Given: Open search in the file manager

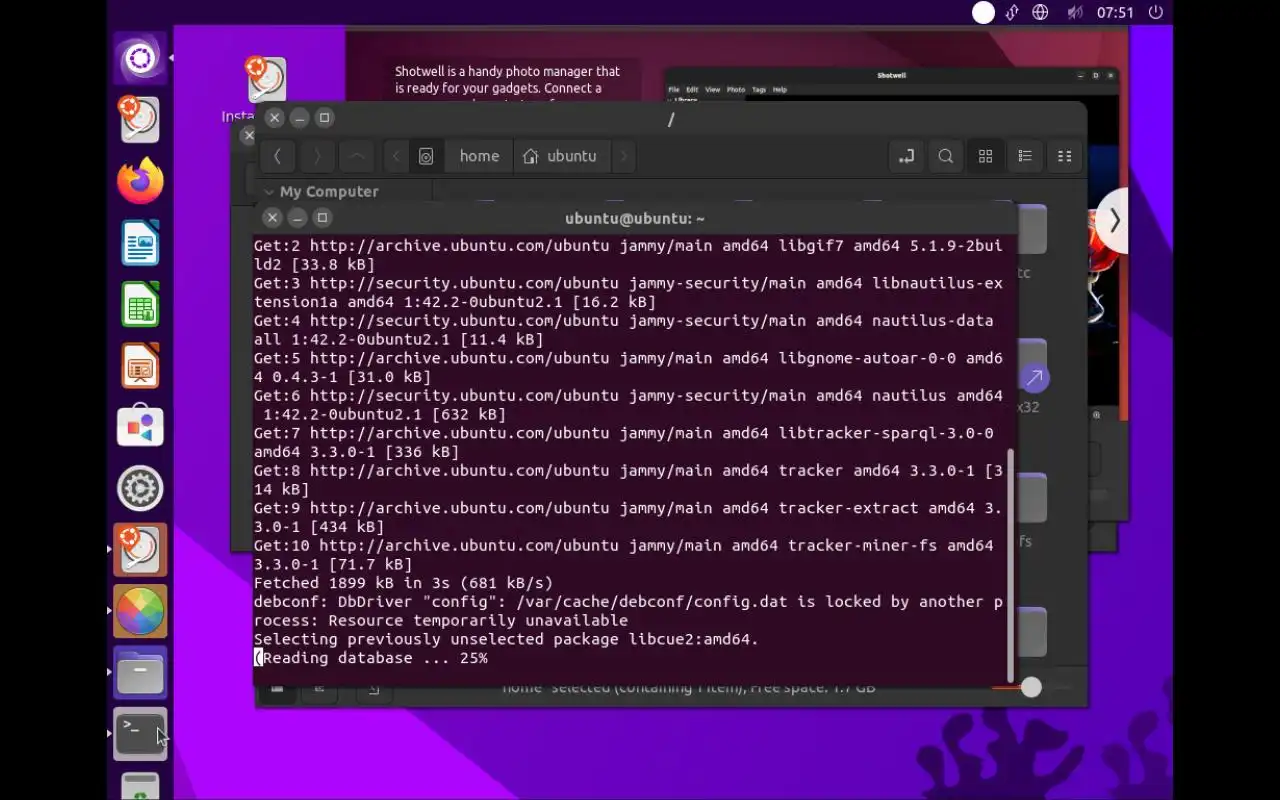Looking at the screenshot, I should [945, 156].
